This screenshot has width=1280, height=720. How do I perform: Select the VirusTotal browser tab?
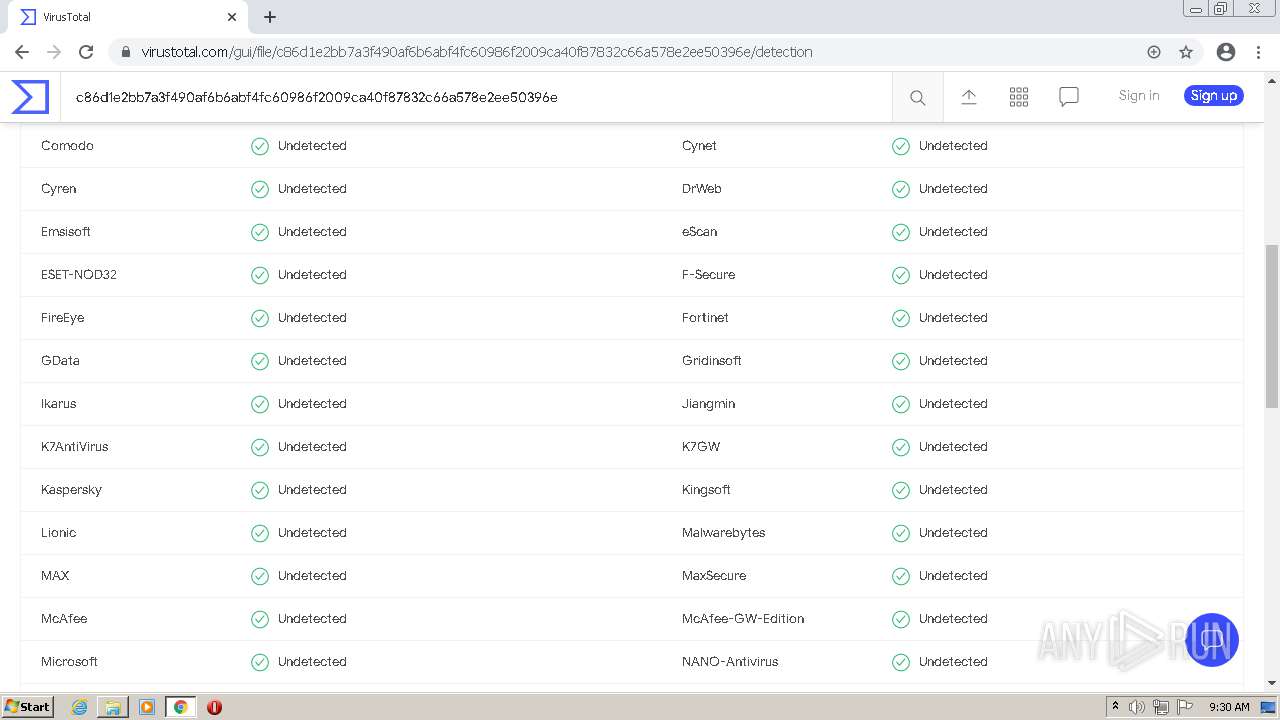click(x=127, y=17)
